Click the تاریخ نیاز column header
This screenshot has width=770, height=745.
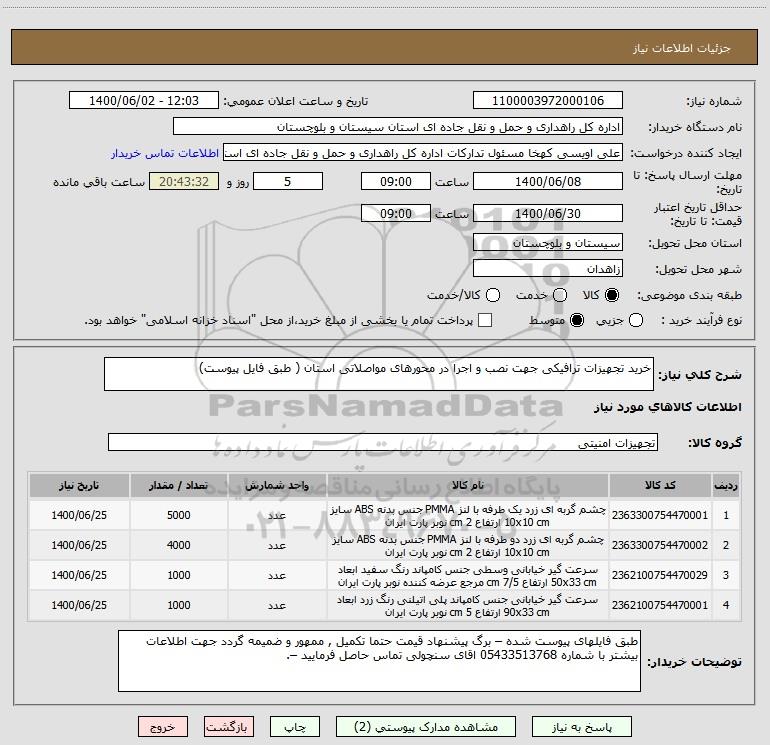79,485
